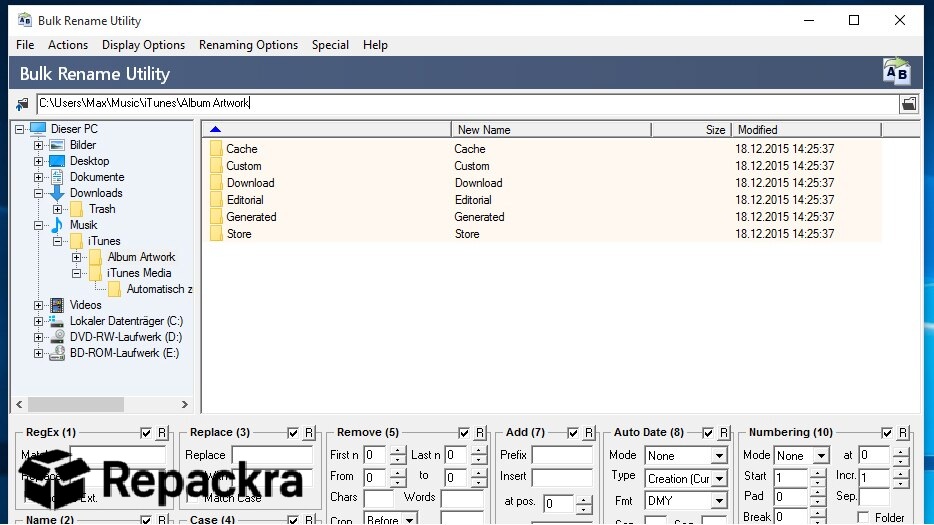Open the Display Options menu
The height and width of the screenshot is (525, 934).
click(x=144, y=45)
